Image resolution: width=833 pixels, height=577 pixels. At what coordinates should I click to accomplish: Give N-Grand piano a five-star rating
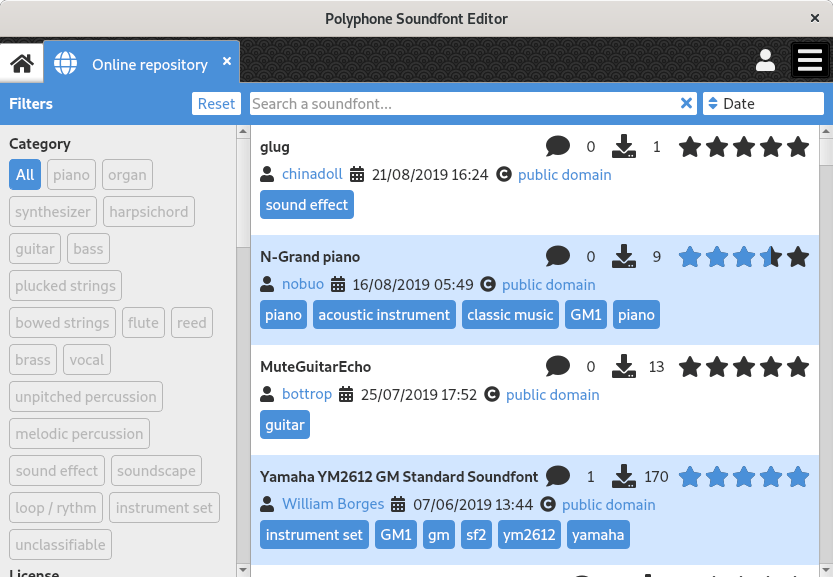pyautogui.click(x=797, y=256)
